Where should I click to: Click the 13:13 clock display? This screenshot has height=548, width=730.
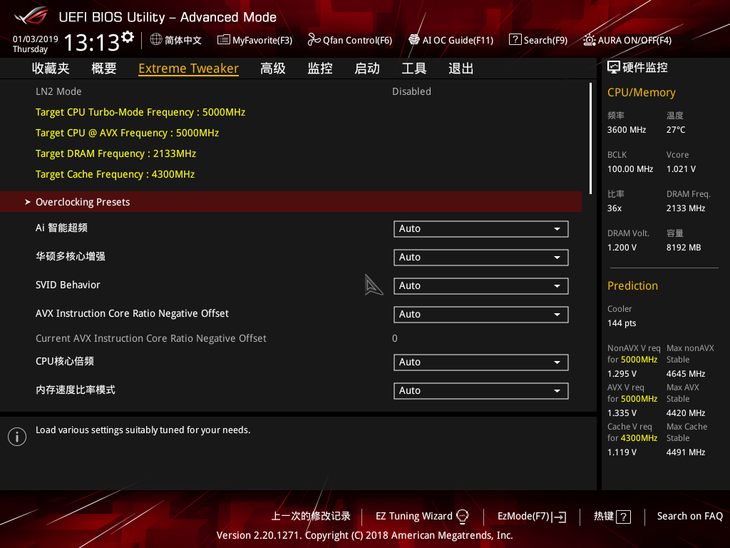click(92, 43)
